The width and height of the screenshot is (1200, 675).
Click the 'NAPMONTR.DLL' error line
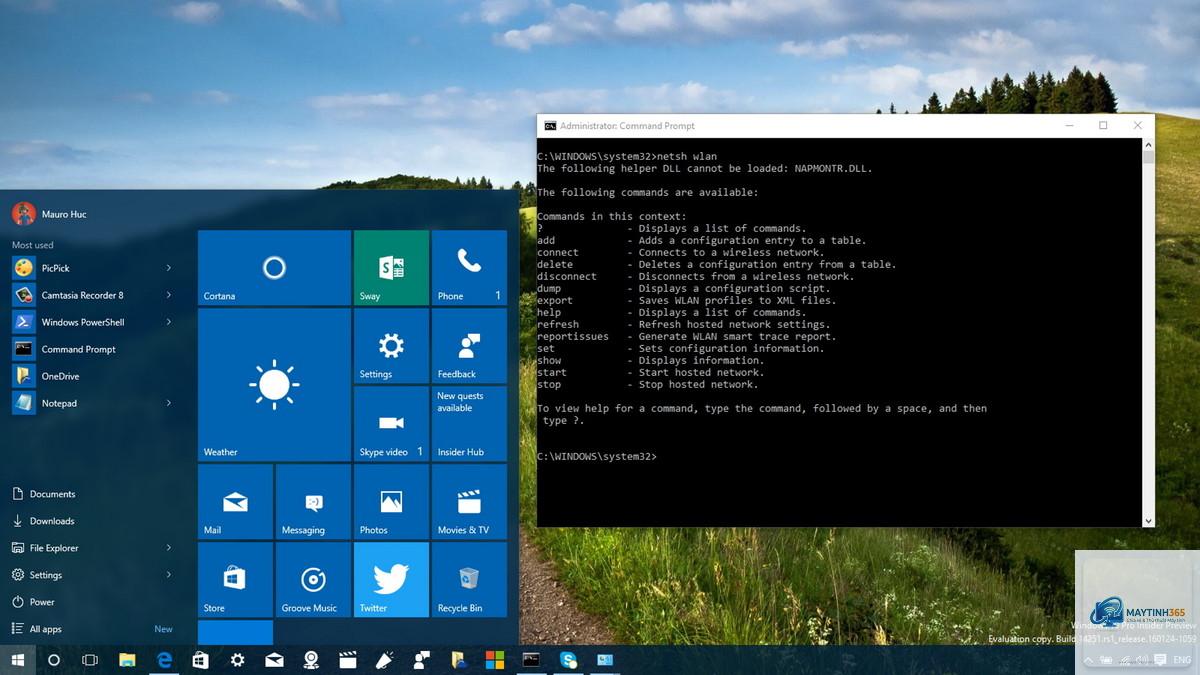coord(704,169)
